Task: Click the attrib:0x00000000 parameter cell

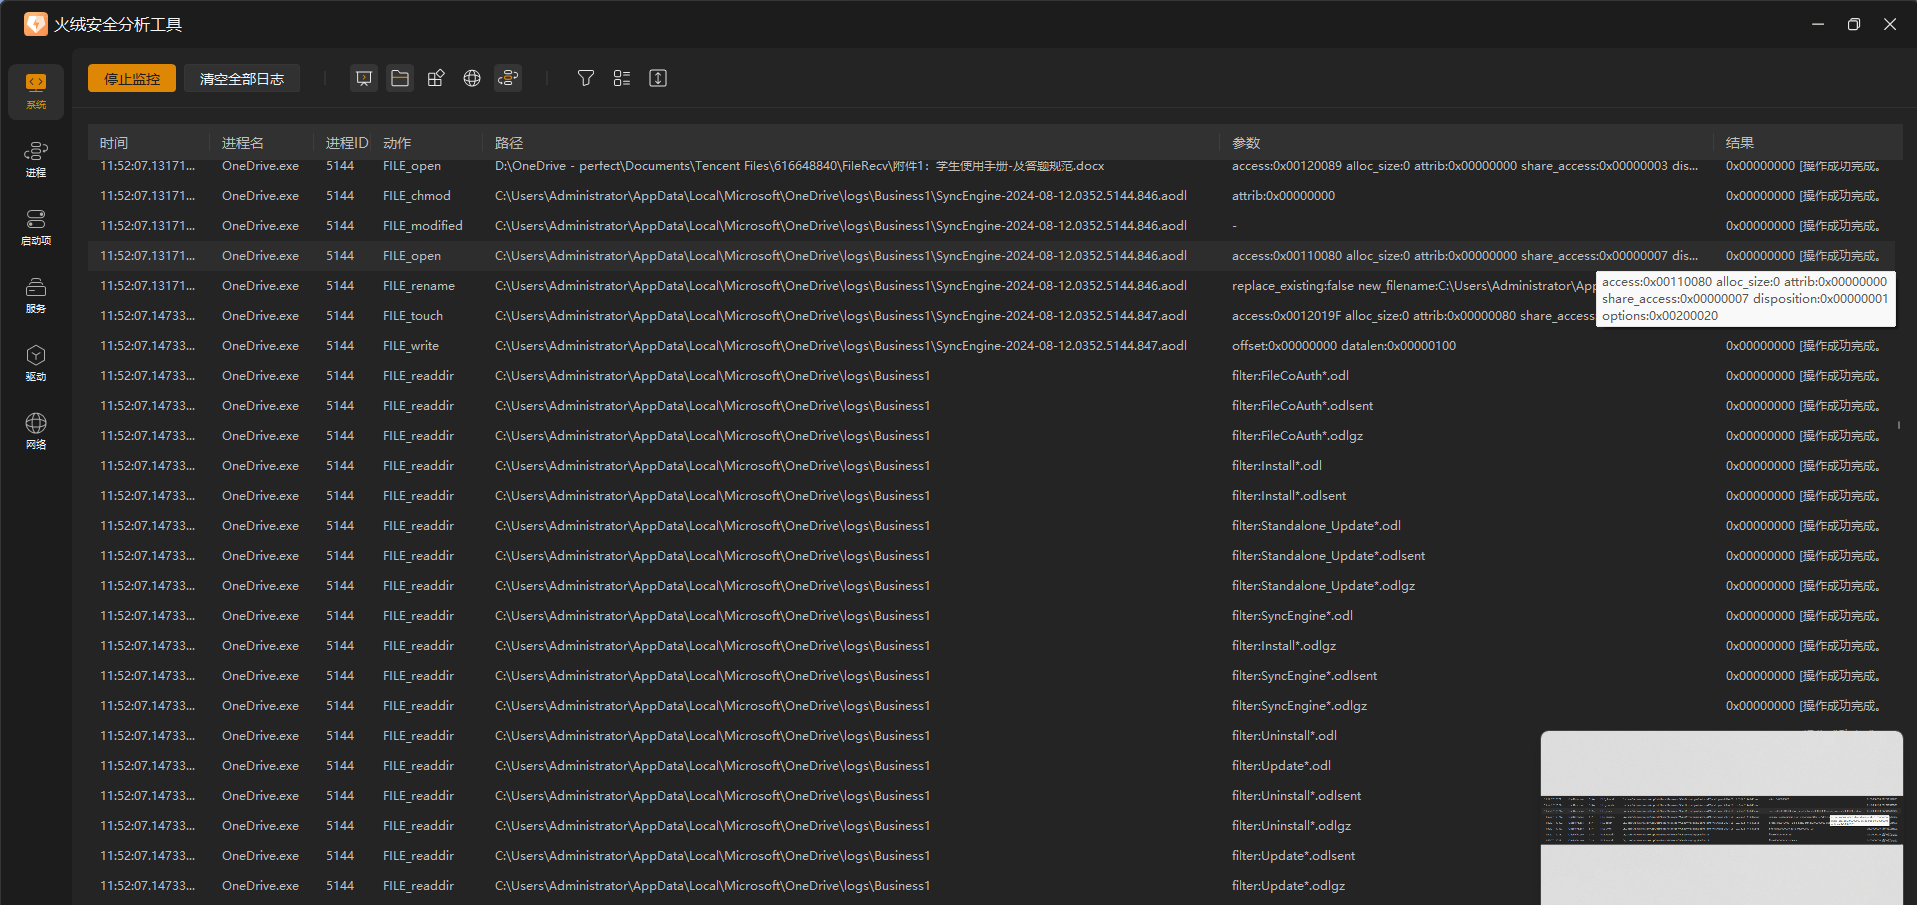Action: [x=1283, y=196]
